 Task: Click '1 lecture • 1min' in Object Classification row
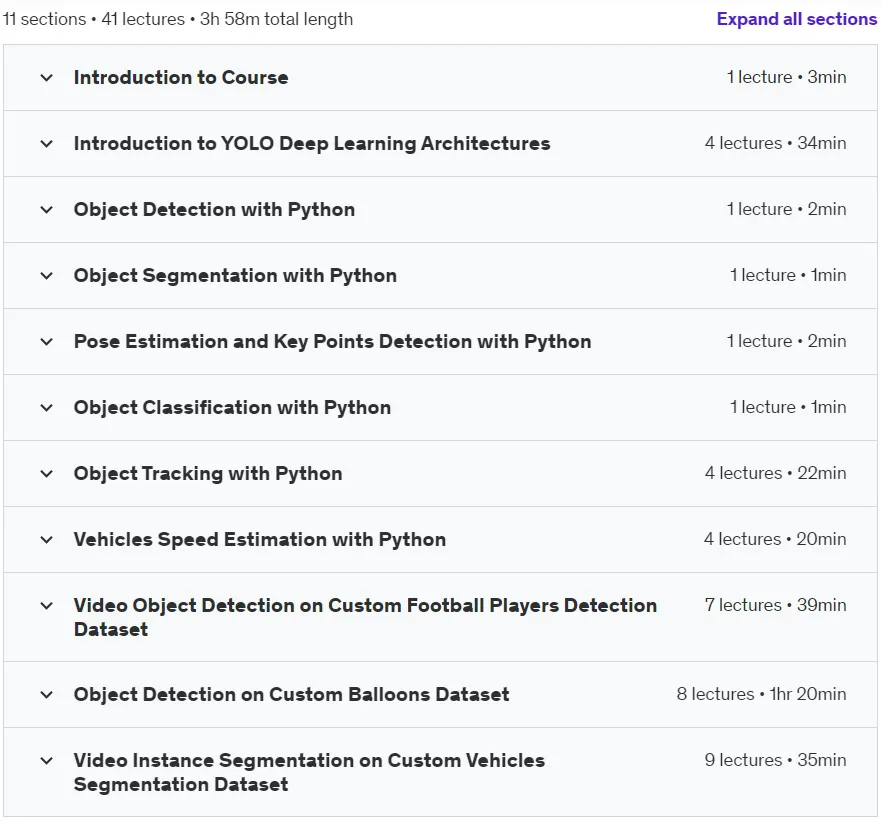click(x=788, y=407)
